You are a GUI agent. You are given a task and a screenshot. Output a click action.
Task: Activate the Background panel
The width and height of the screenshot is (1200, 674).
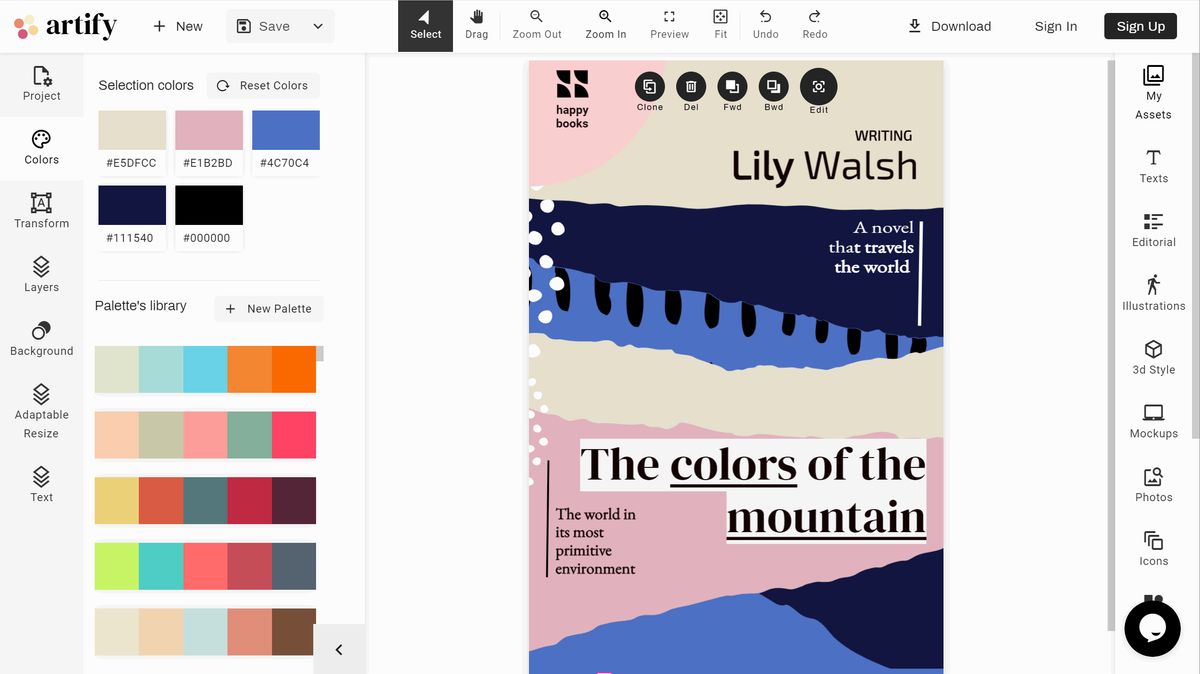pos(41,339)
